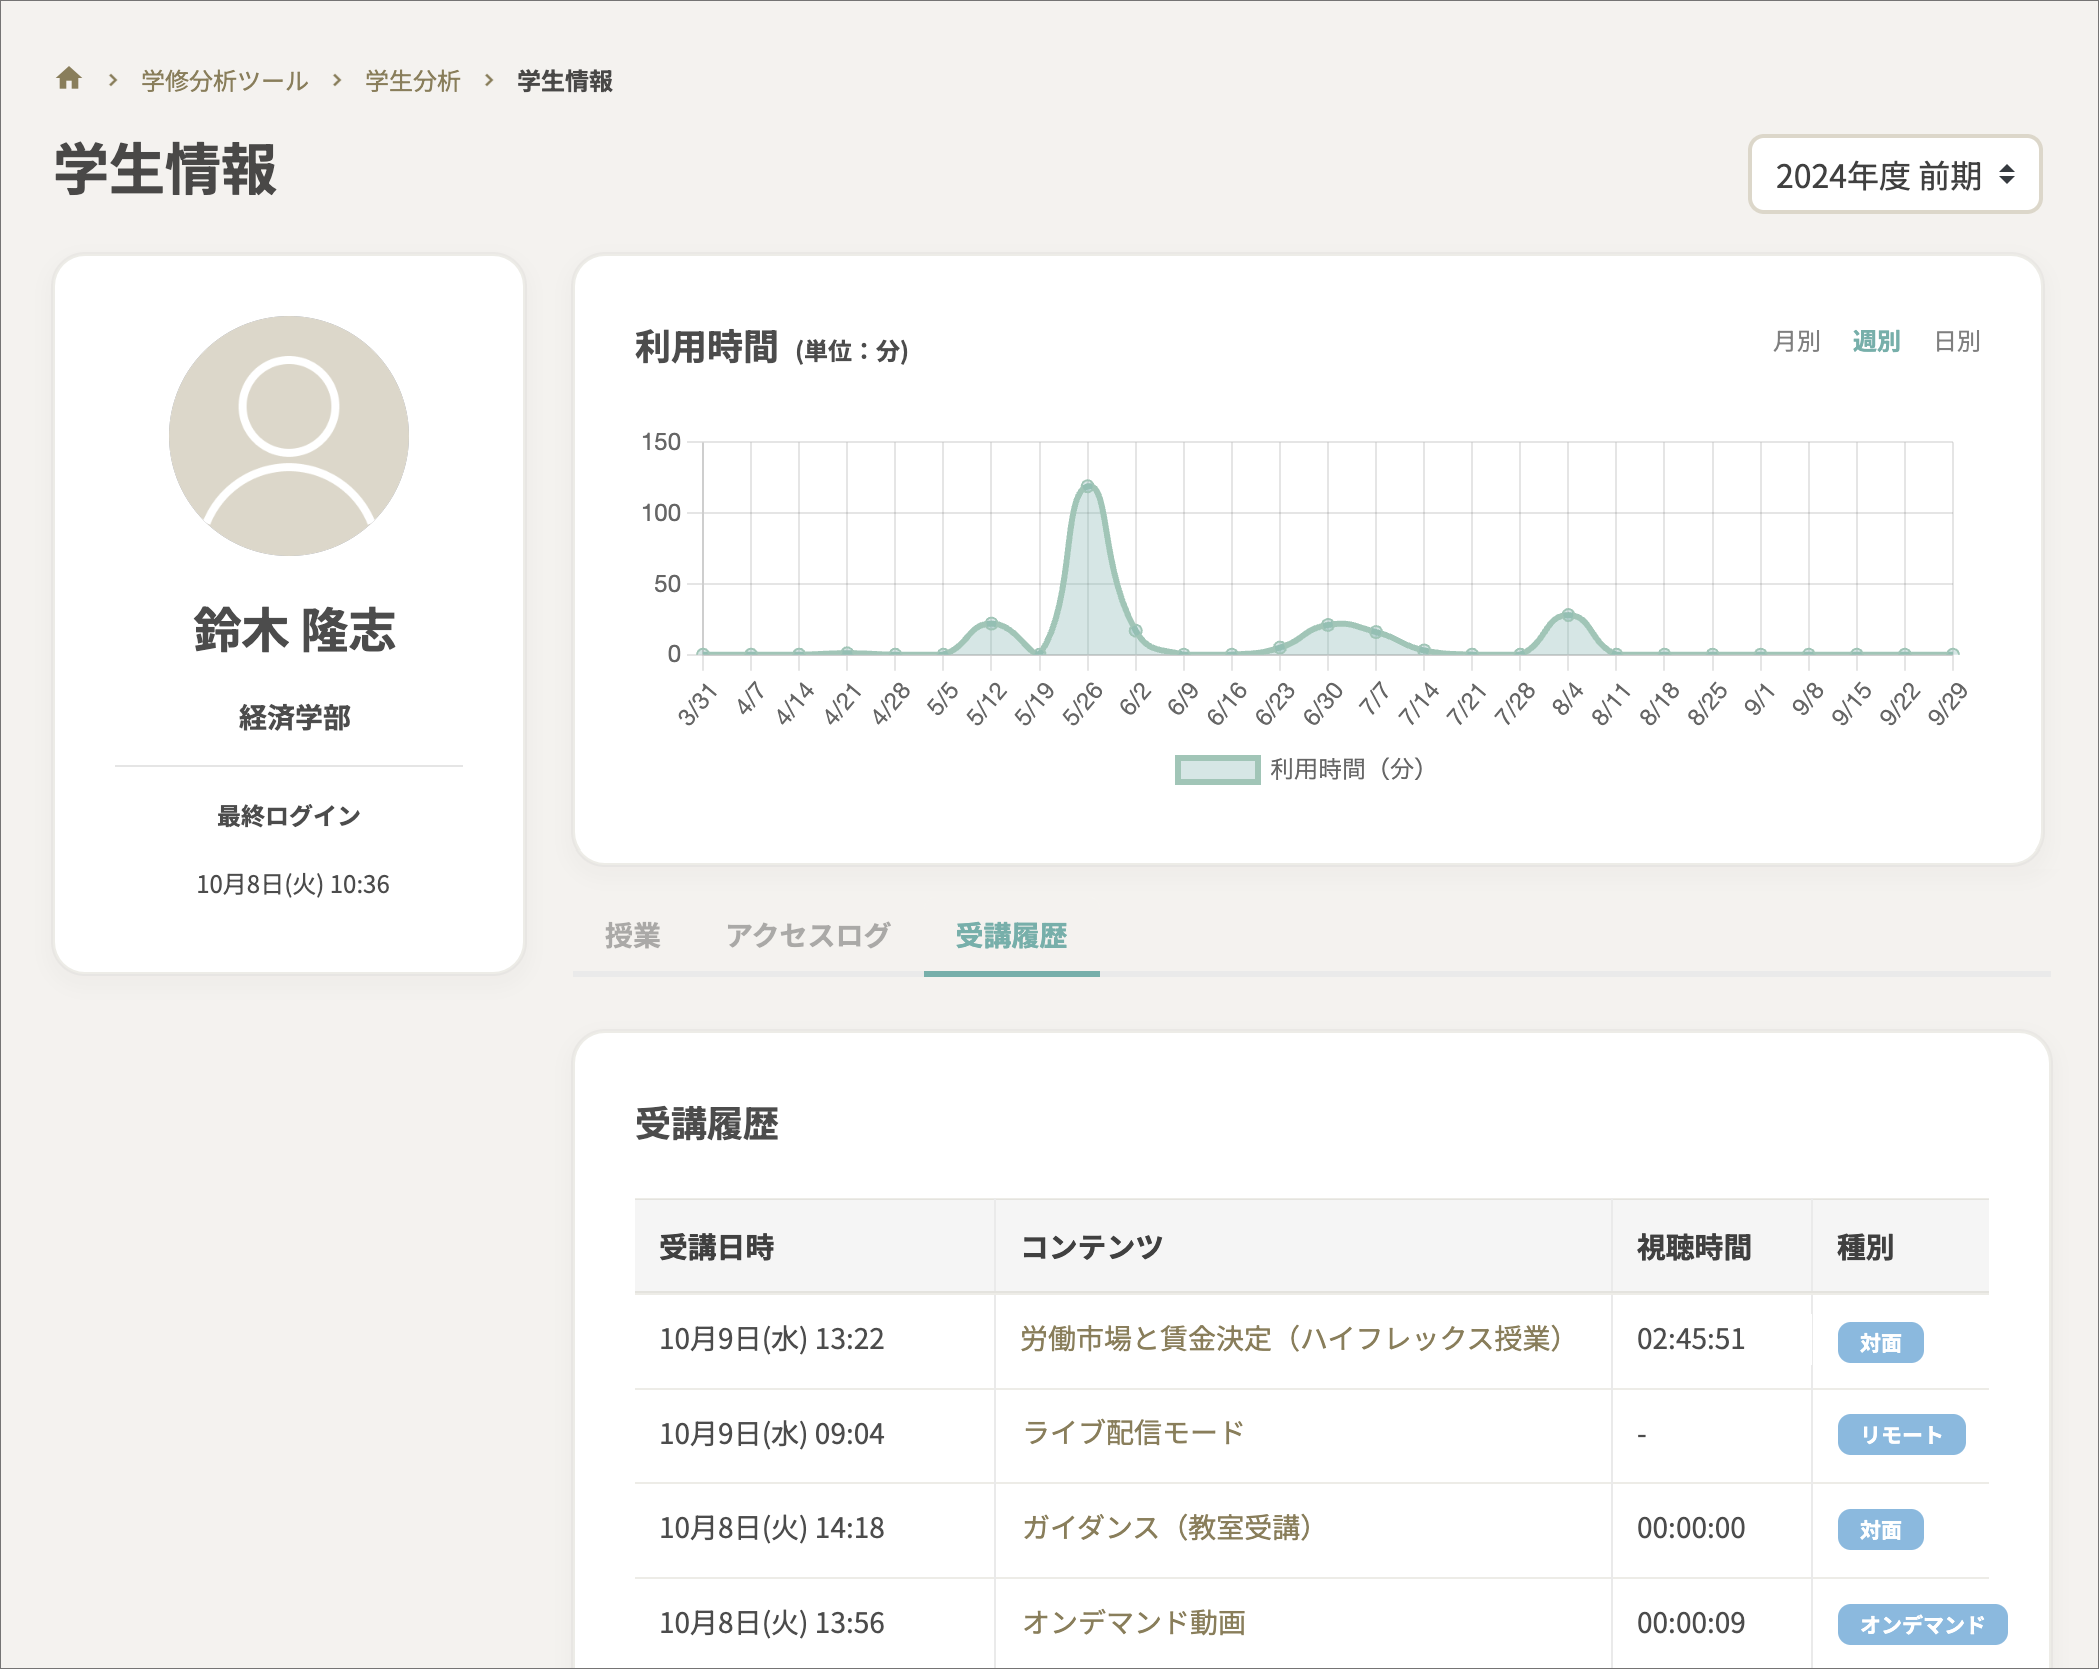Viewport: 2099px width, 1669px height.
Task: Switch chart to 月別 view
Action: click(1795, 341)
